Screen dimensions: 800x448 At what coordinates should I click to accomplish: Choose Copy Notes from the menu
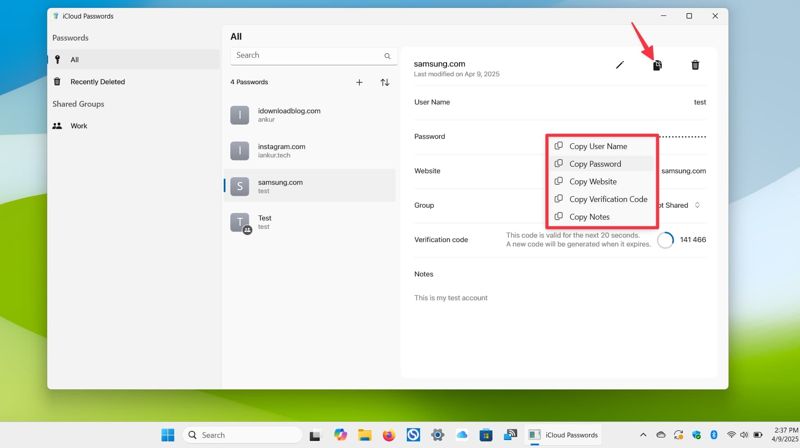click(x=602, y=217)
